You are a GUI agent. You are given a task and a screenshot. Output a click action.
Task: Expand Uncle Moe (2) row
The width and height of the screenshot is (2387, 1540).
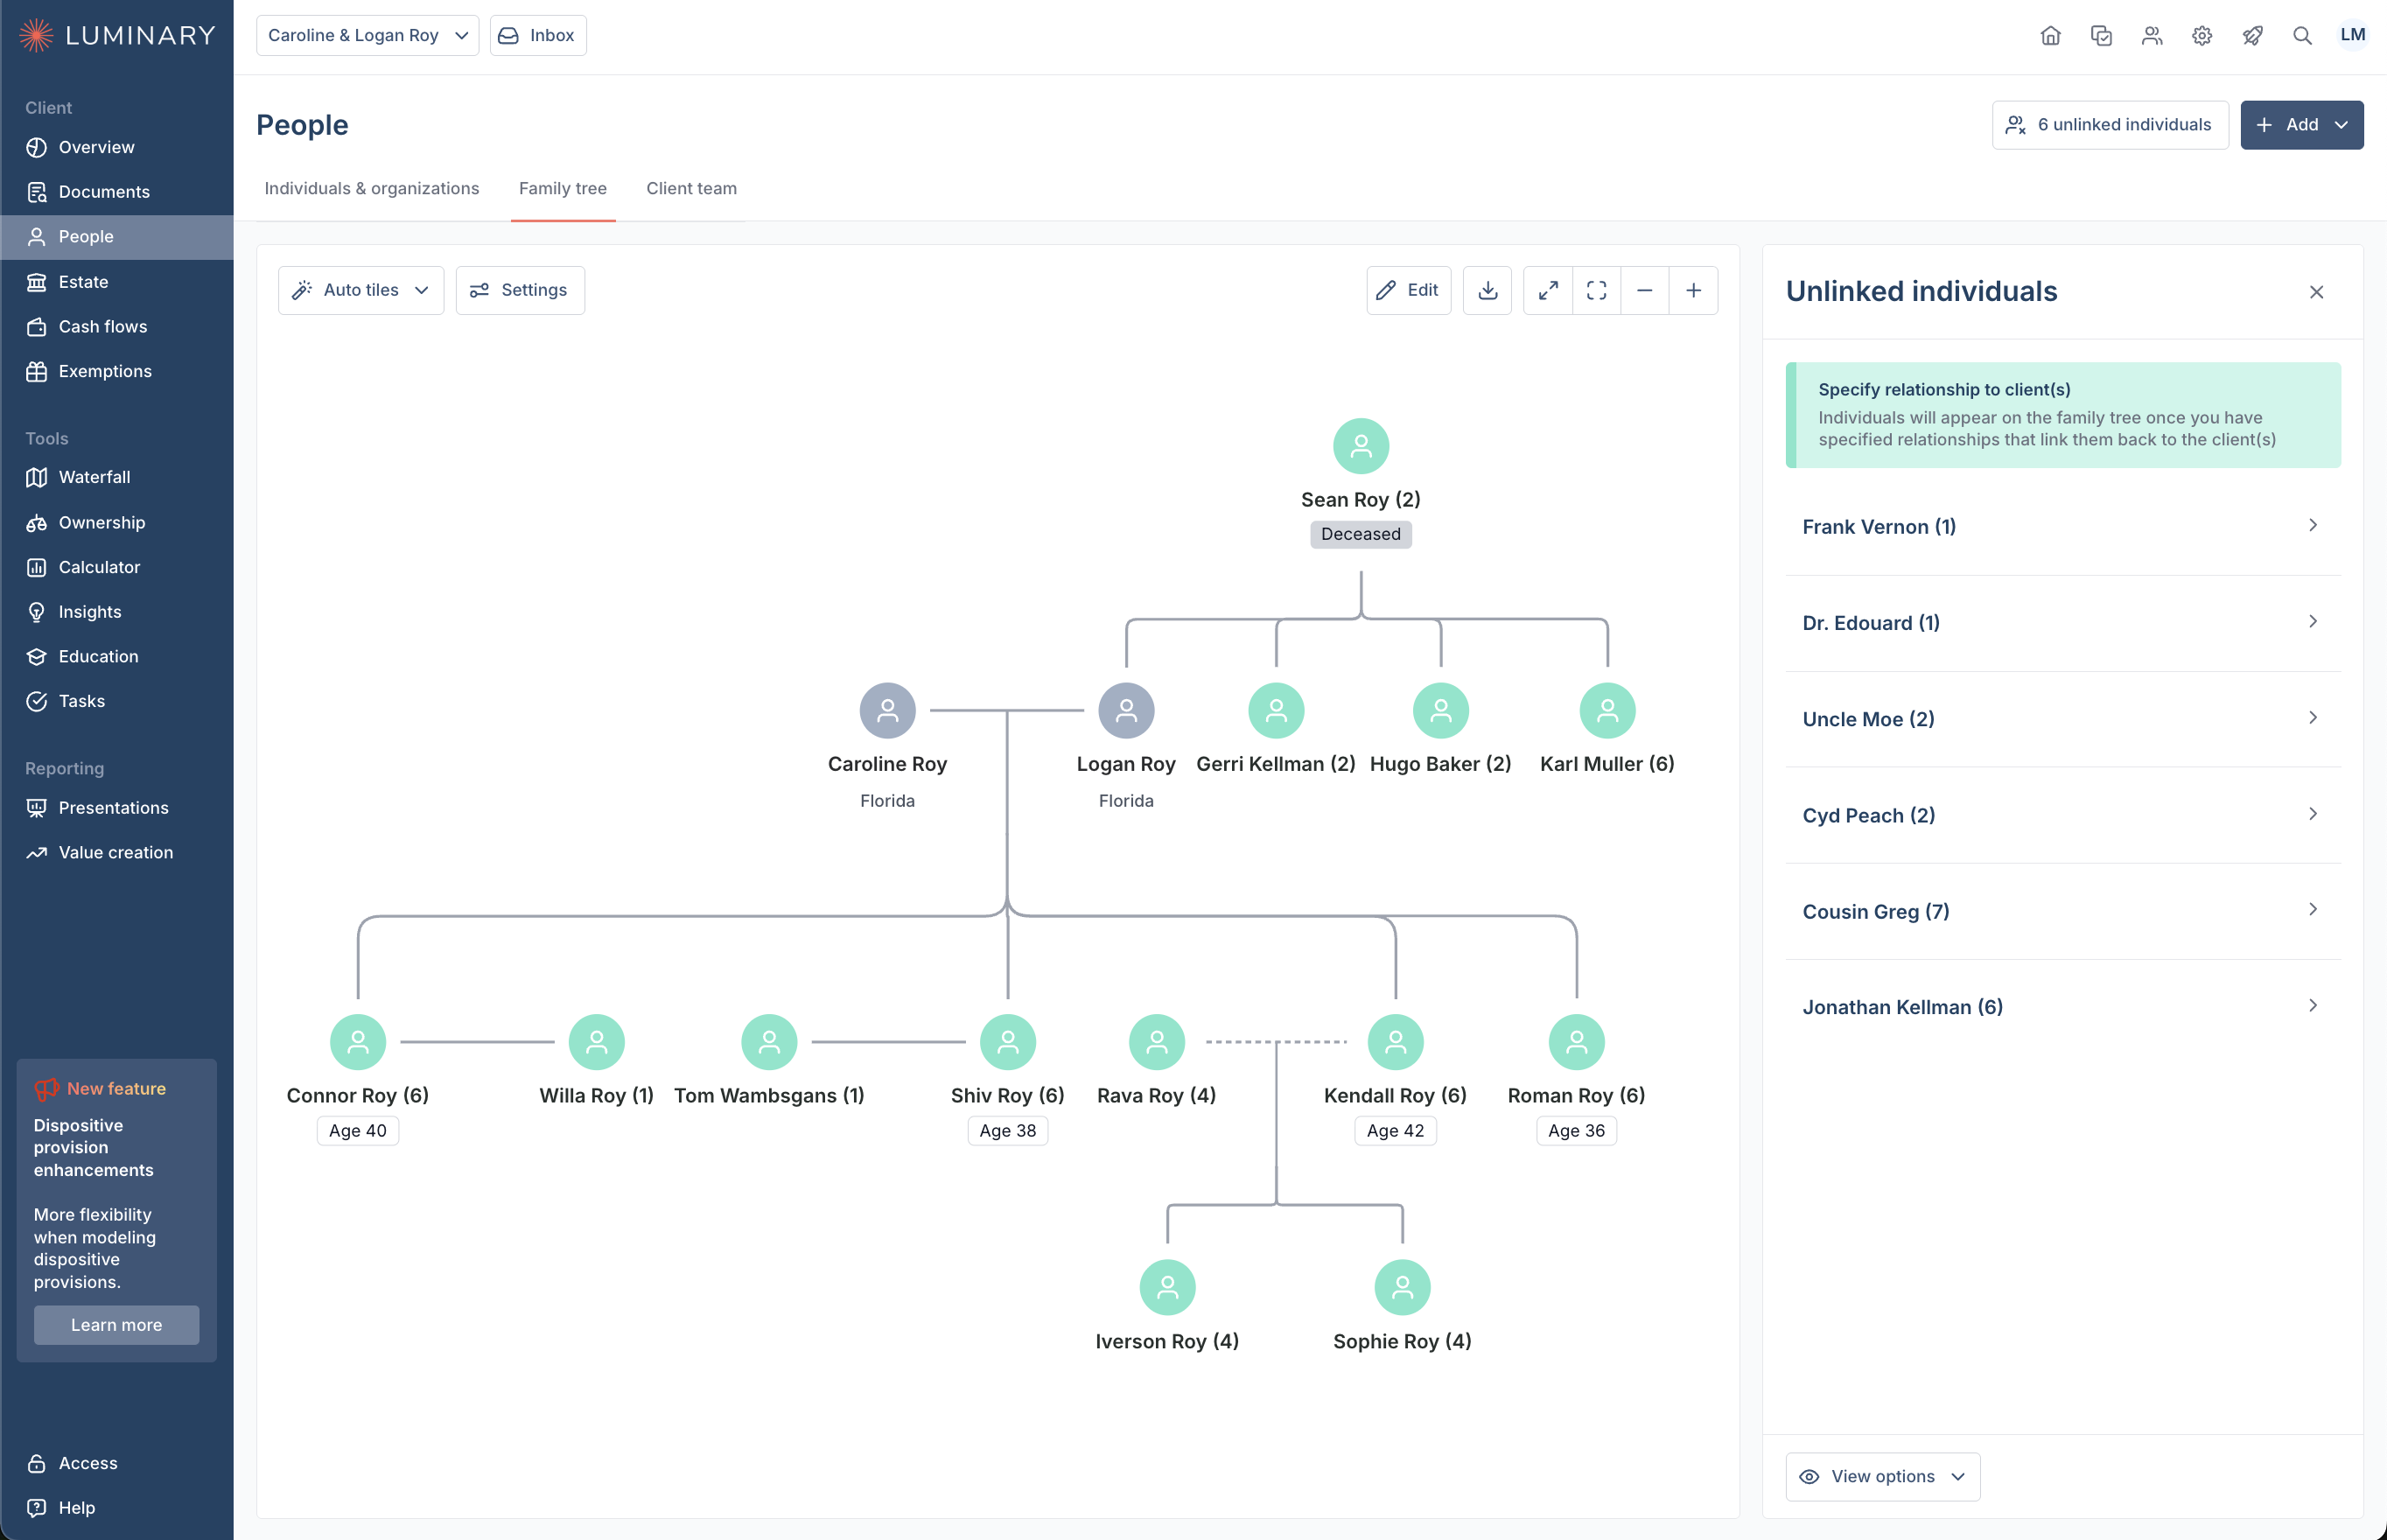click(x=2062, y=718)
